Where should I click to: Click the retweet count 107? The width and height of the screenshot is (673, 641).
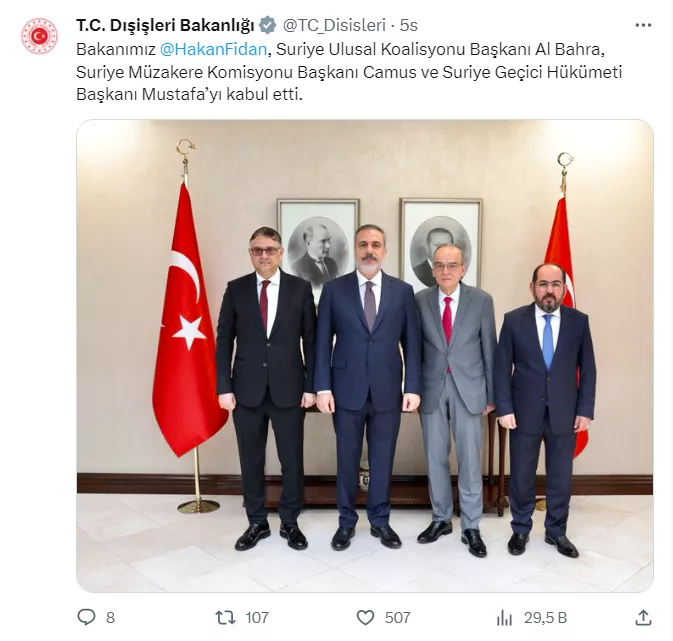257,618
